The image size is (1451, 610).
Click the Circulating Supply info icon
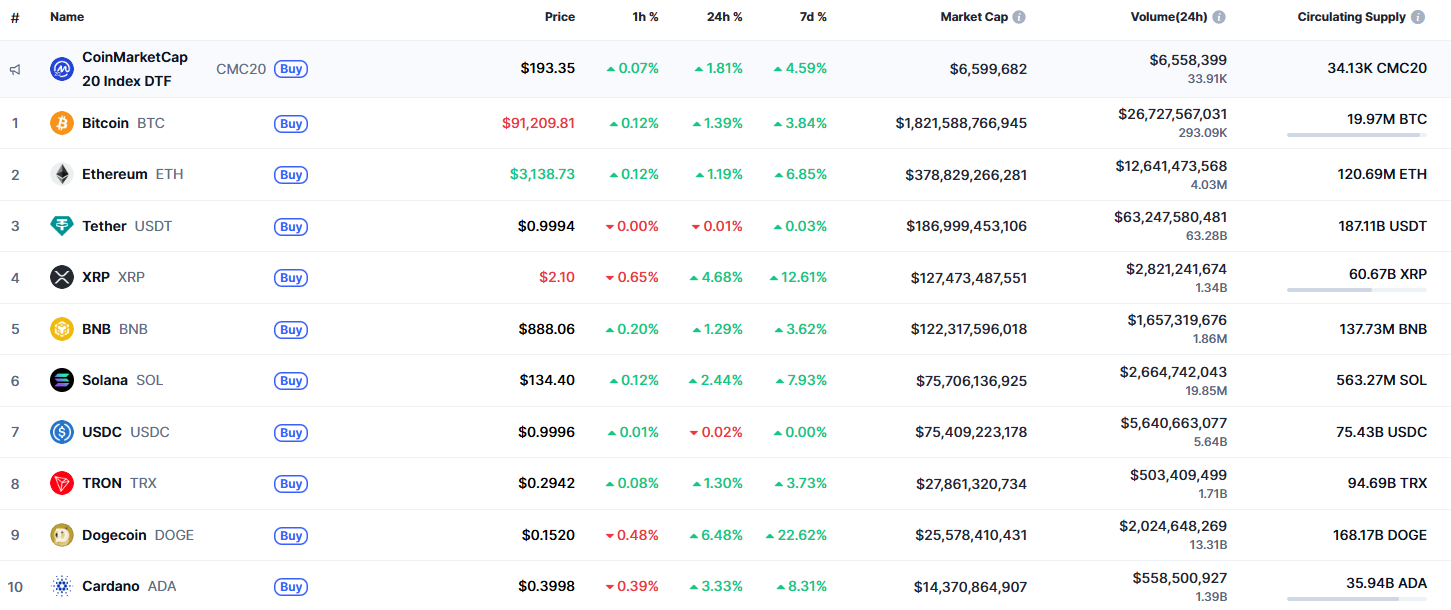[x=1417, y=17]
